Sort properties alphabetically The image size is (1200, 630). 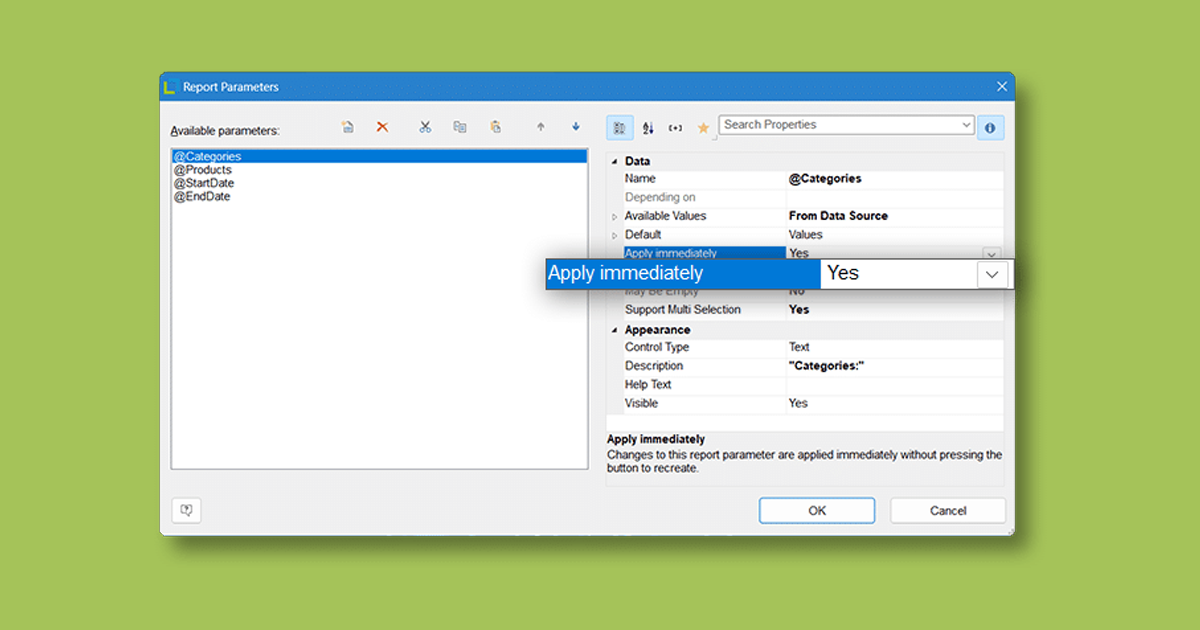[647, 127]
